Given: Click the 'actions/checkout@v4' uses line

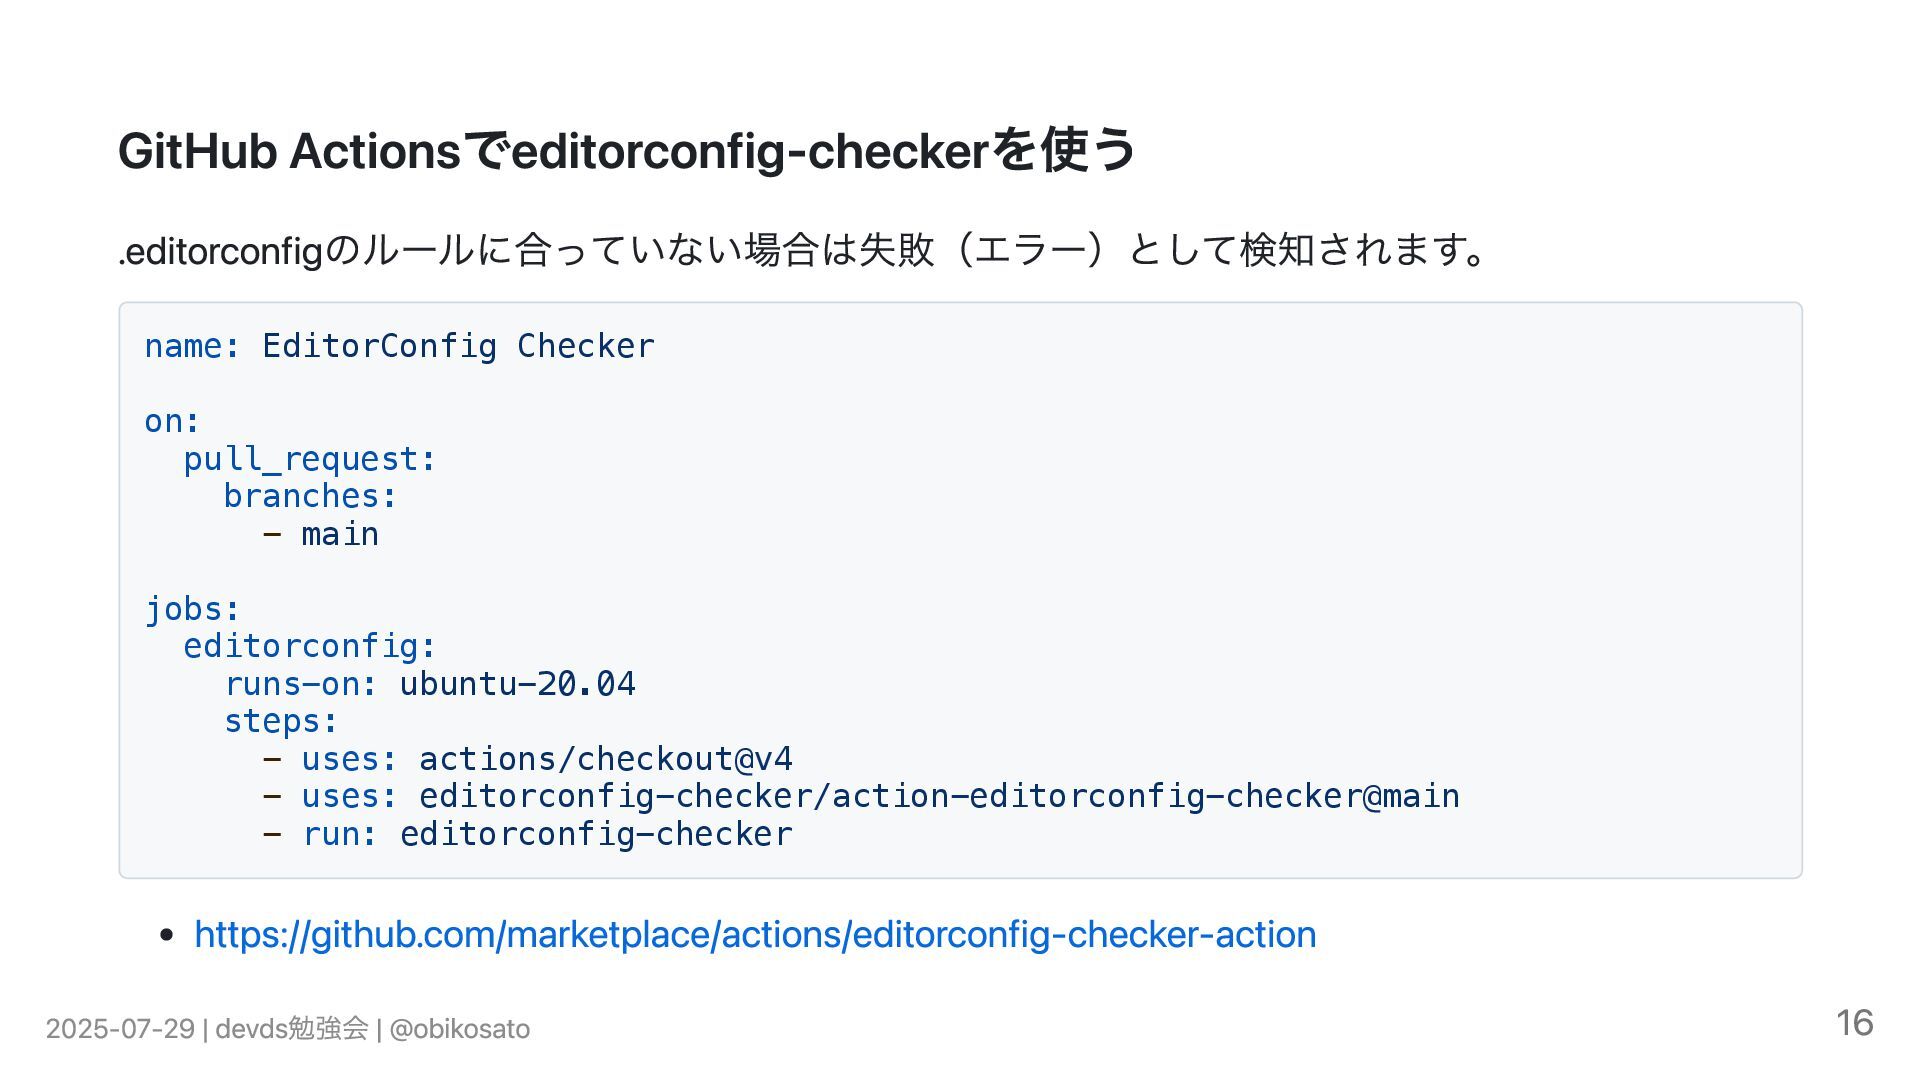Looking at the screenshot, I should coord(527,759).
